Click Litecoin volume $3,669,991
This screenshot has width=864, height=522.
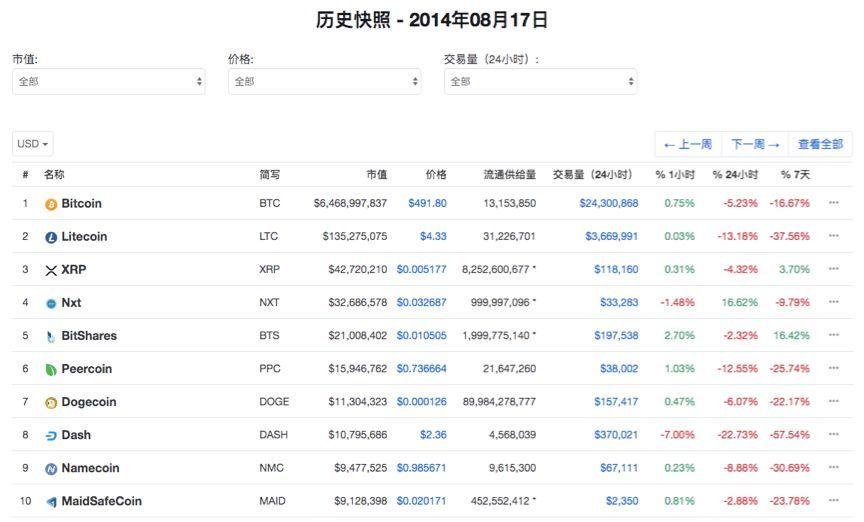click(612, 236)
